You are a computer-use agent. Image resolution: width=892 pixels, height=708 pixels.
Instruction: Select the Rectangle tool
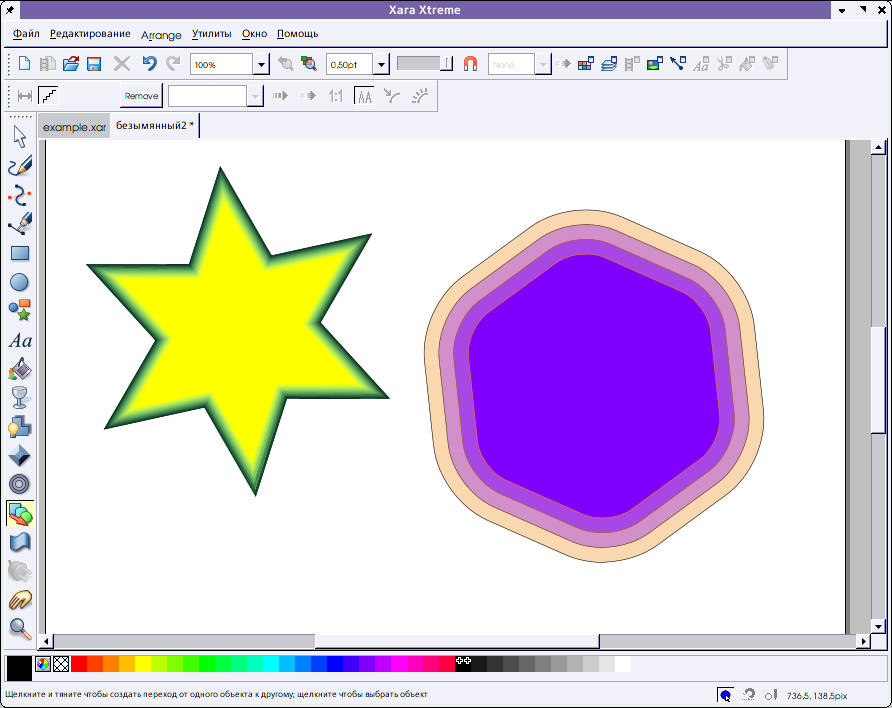20,254
